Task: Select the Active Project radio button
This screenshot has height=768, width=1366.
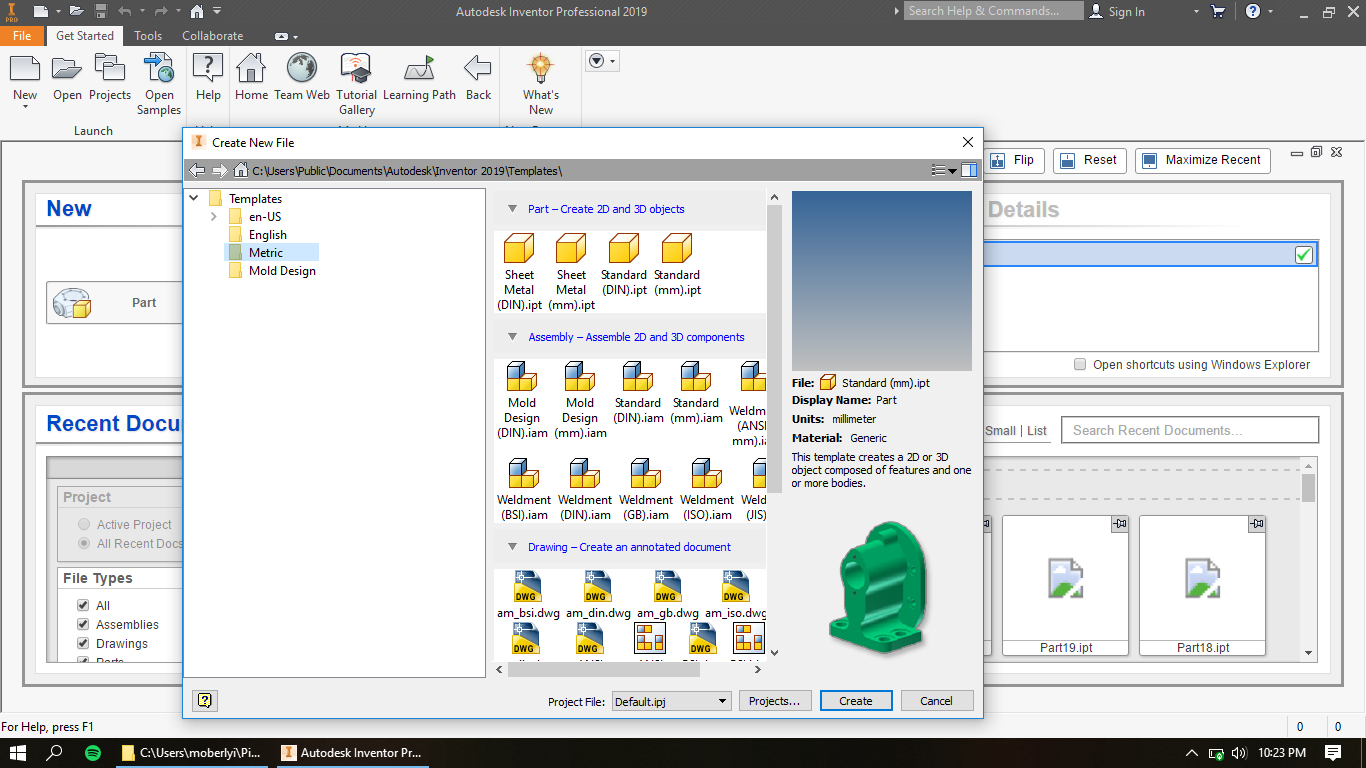Action: click(x=84, y=524)
